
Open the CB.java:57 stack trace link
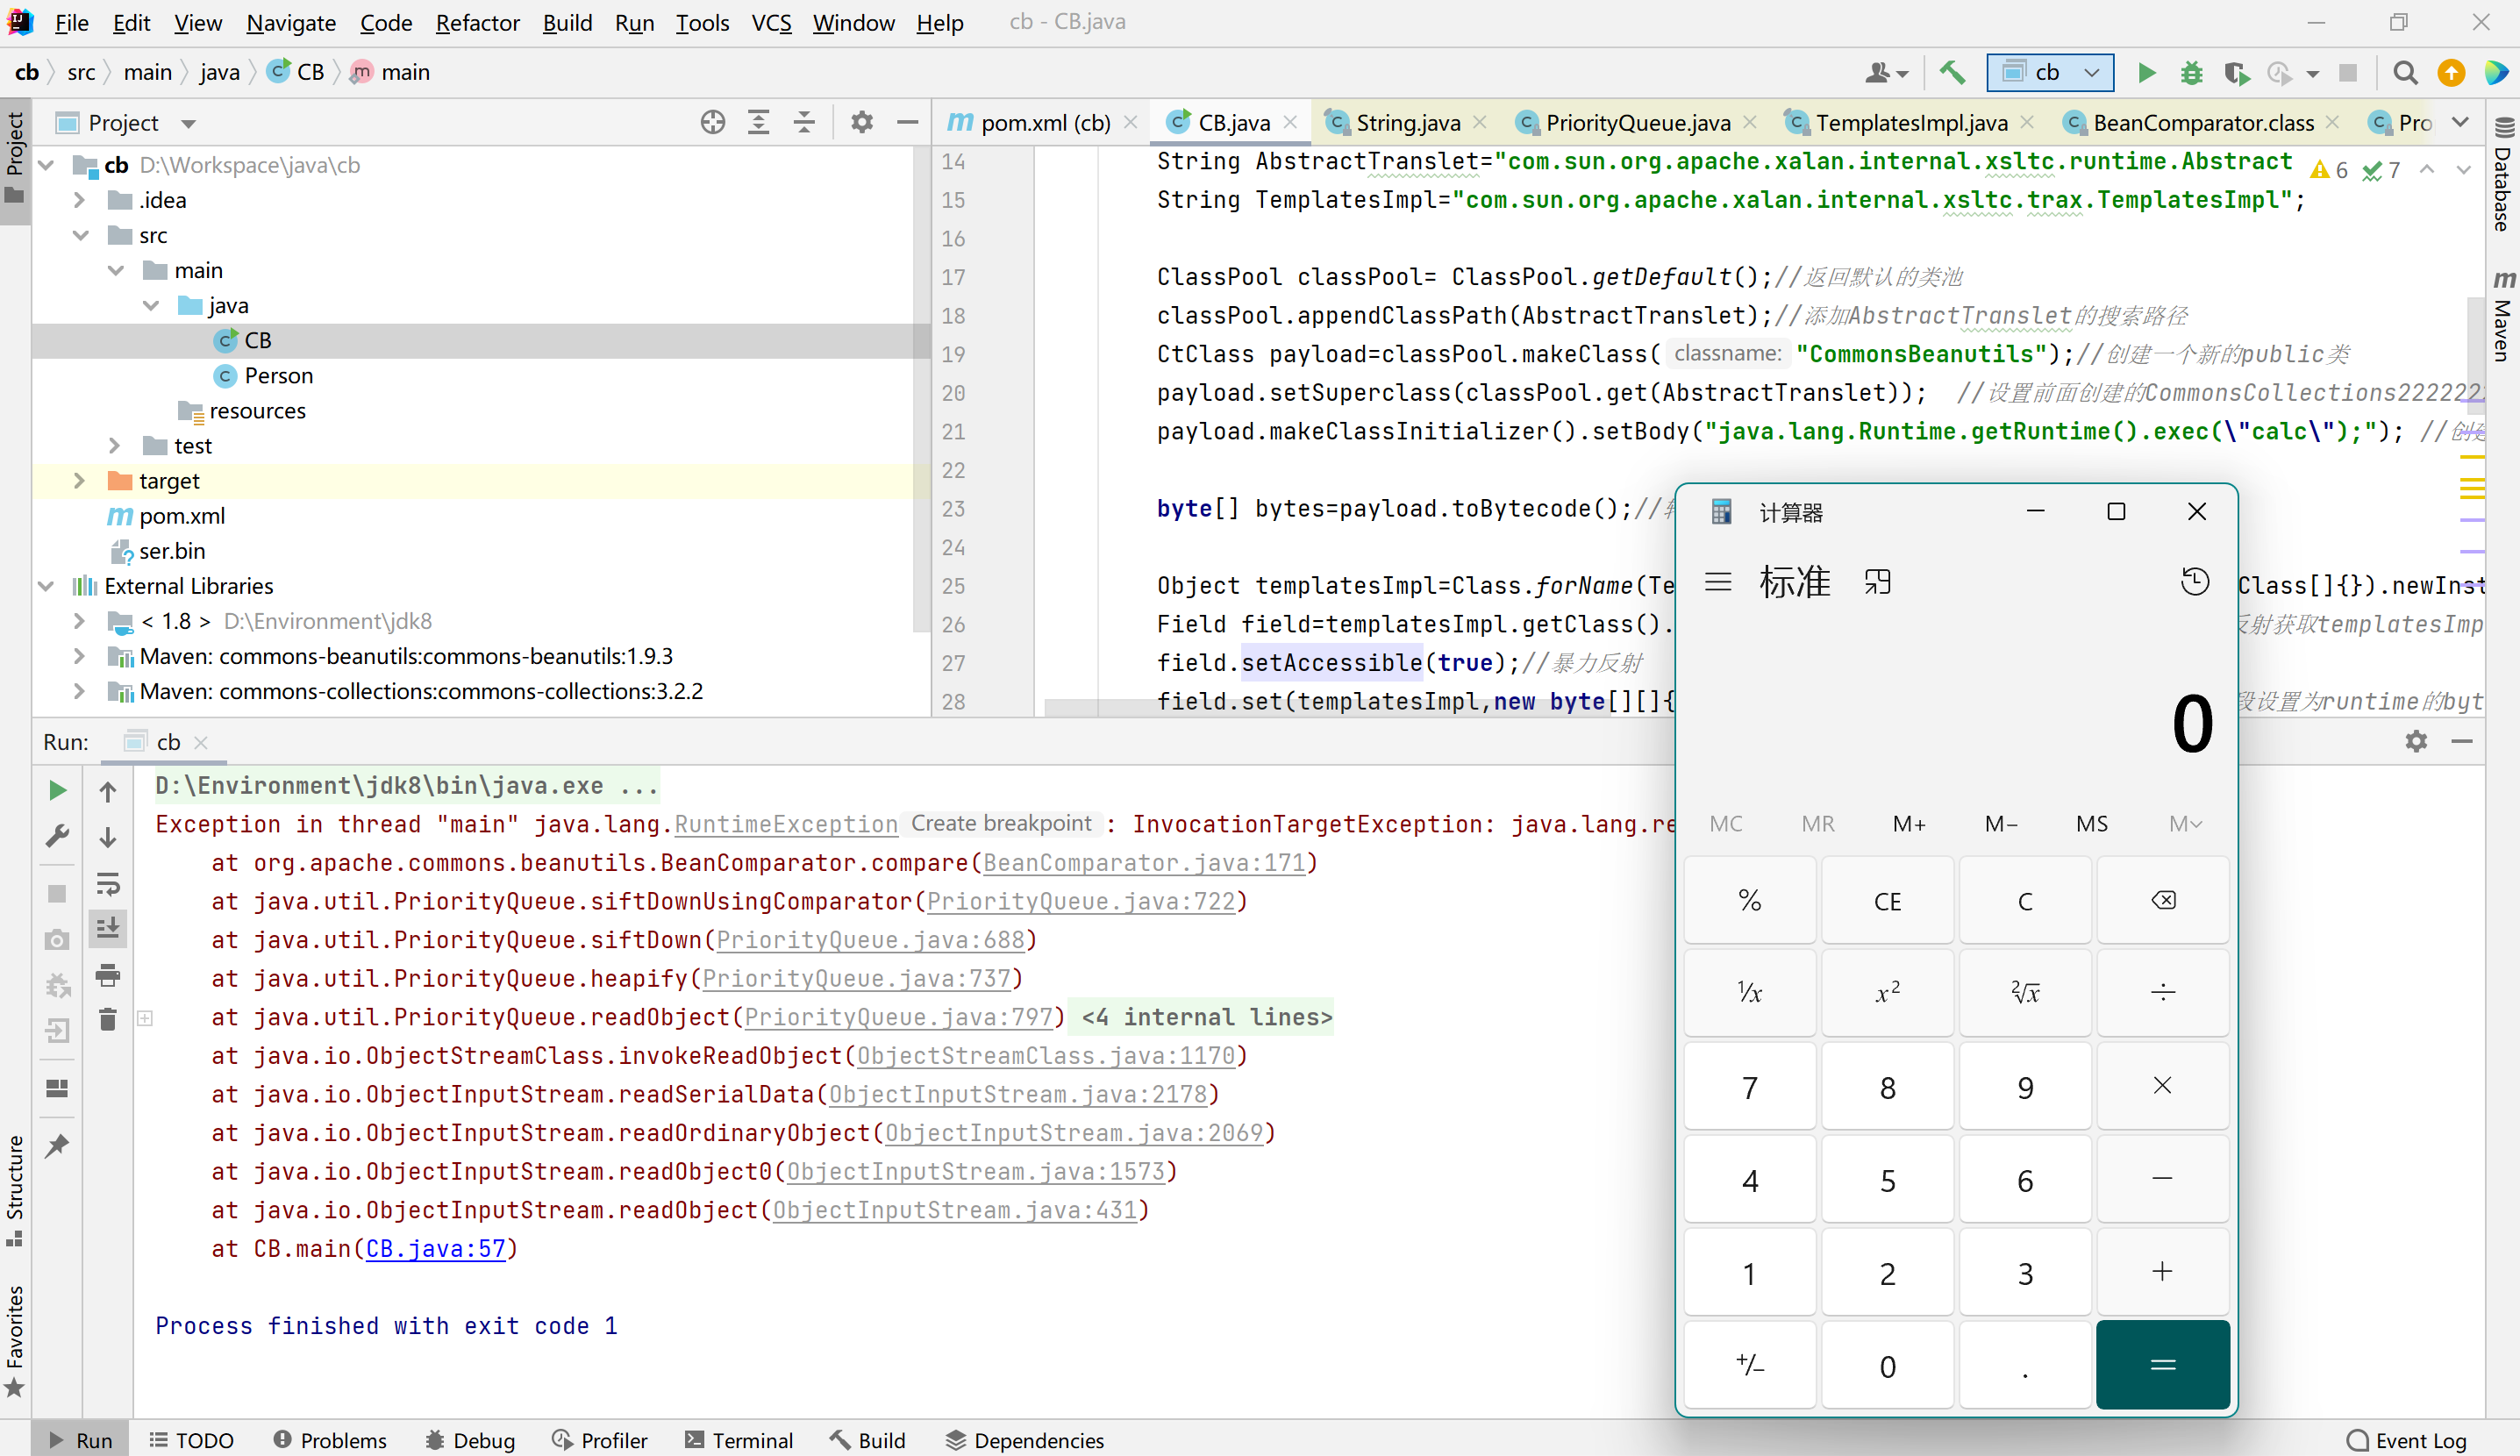pos(435,1248)
